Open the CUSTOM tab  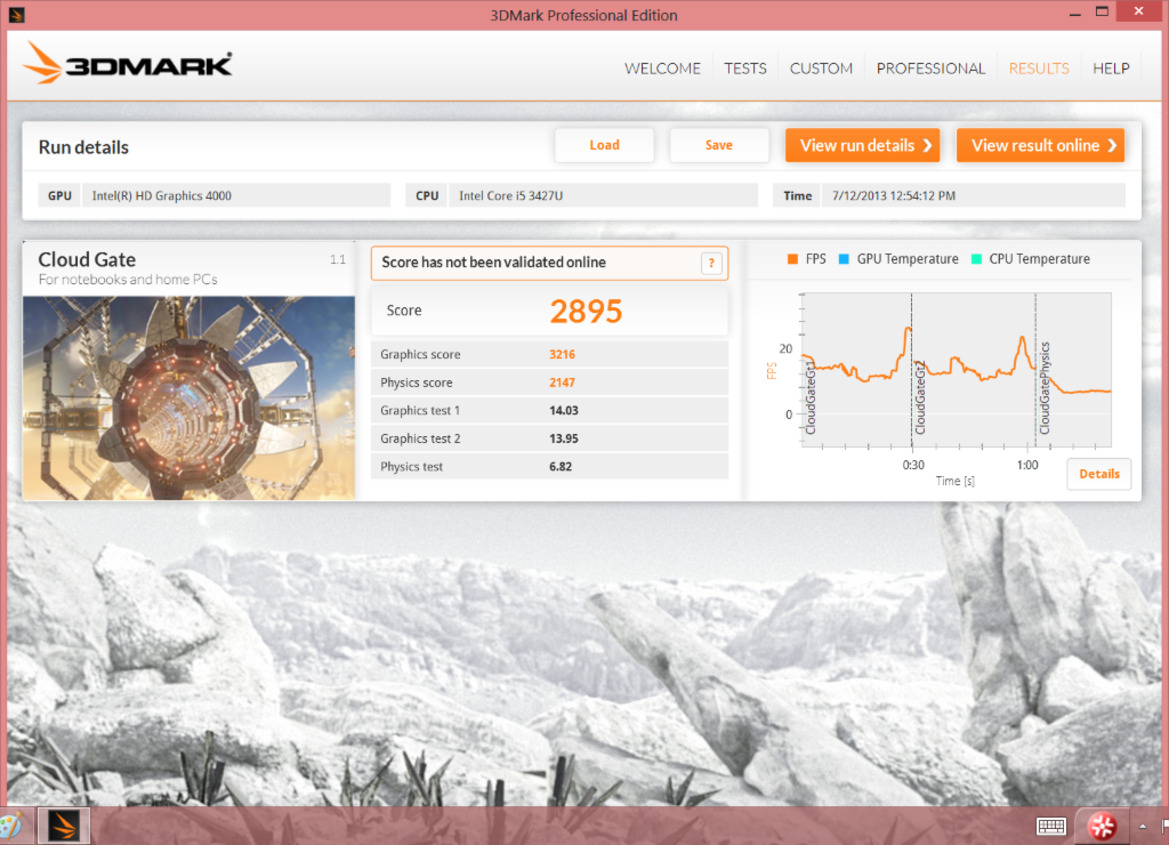(x=821, y=69)
